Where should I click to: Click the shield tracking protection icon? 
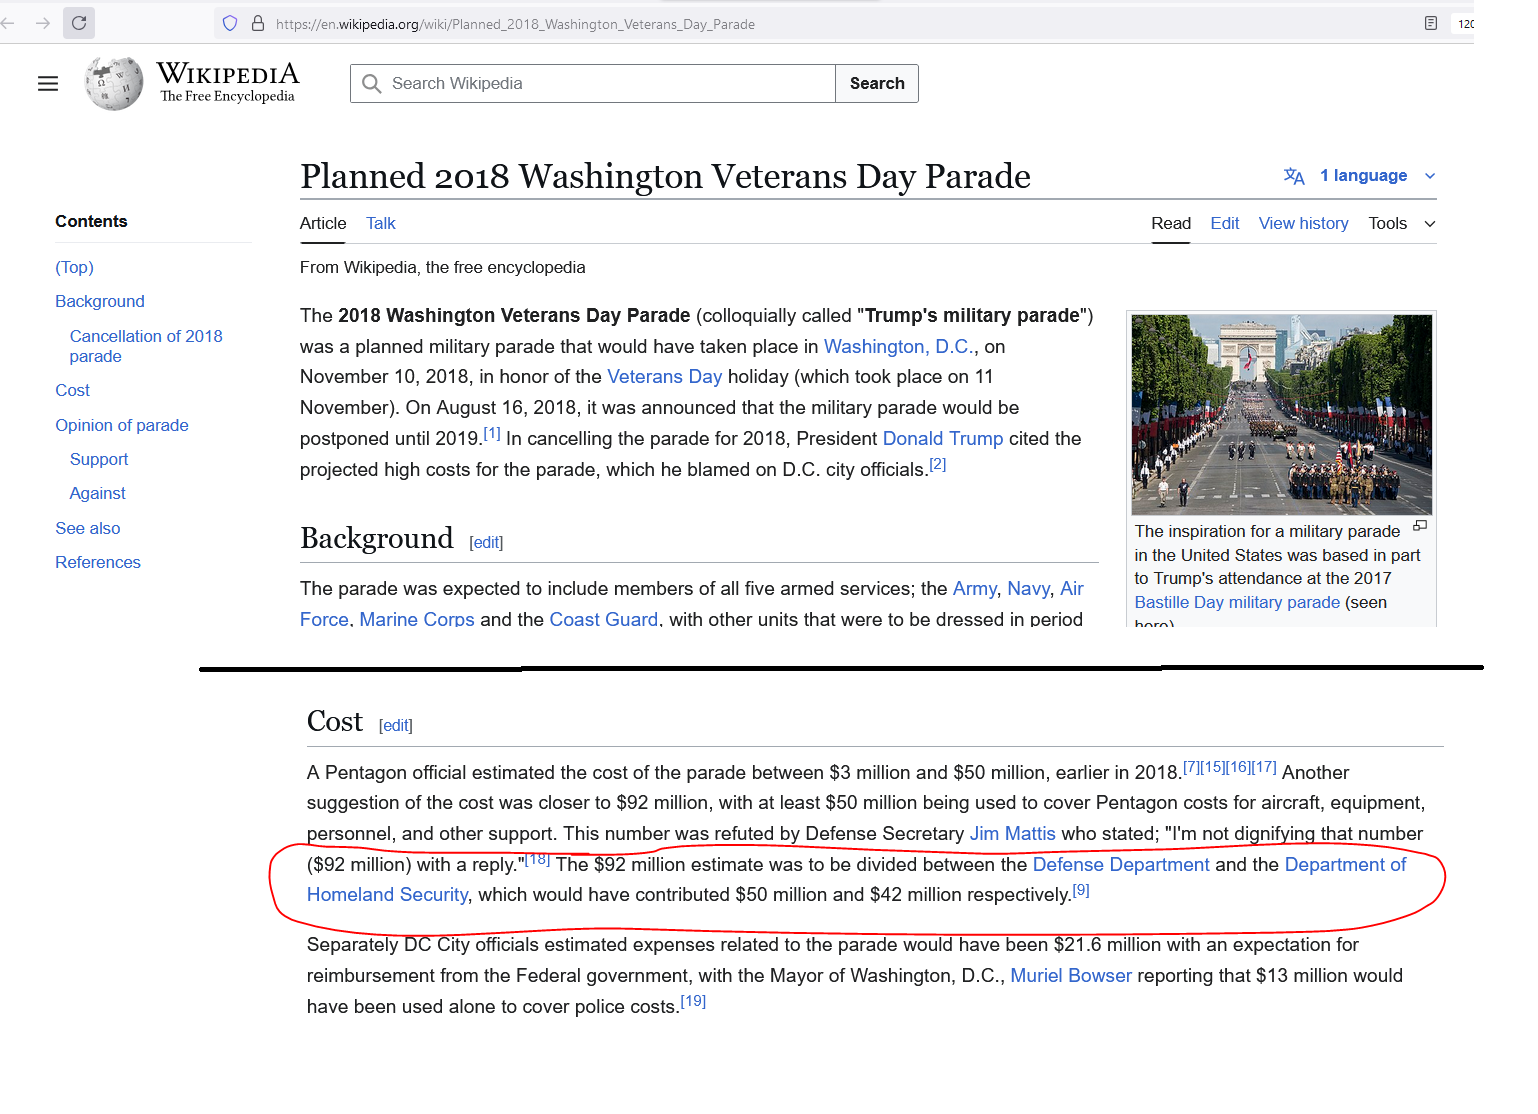230,23
